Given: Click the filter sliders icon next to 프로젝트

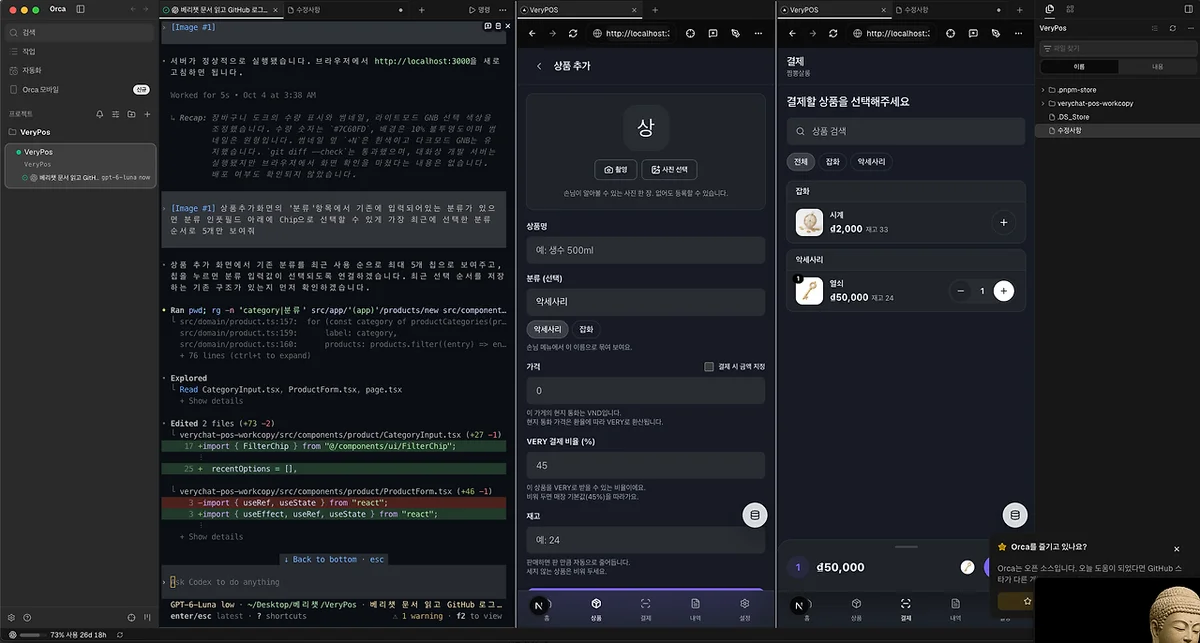Looking at the screenshot, I should [116, 114].
